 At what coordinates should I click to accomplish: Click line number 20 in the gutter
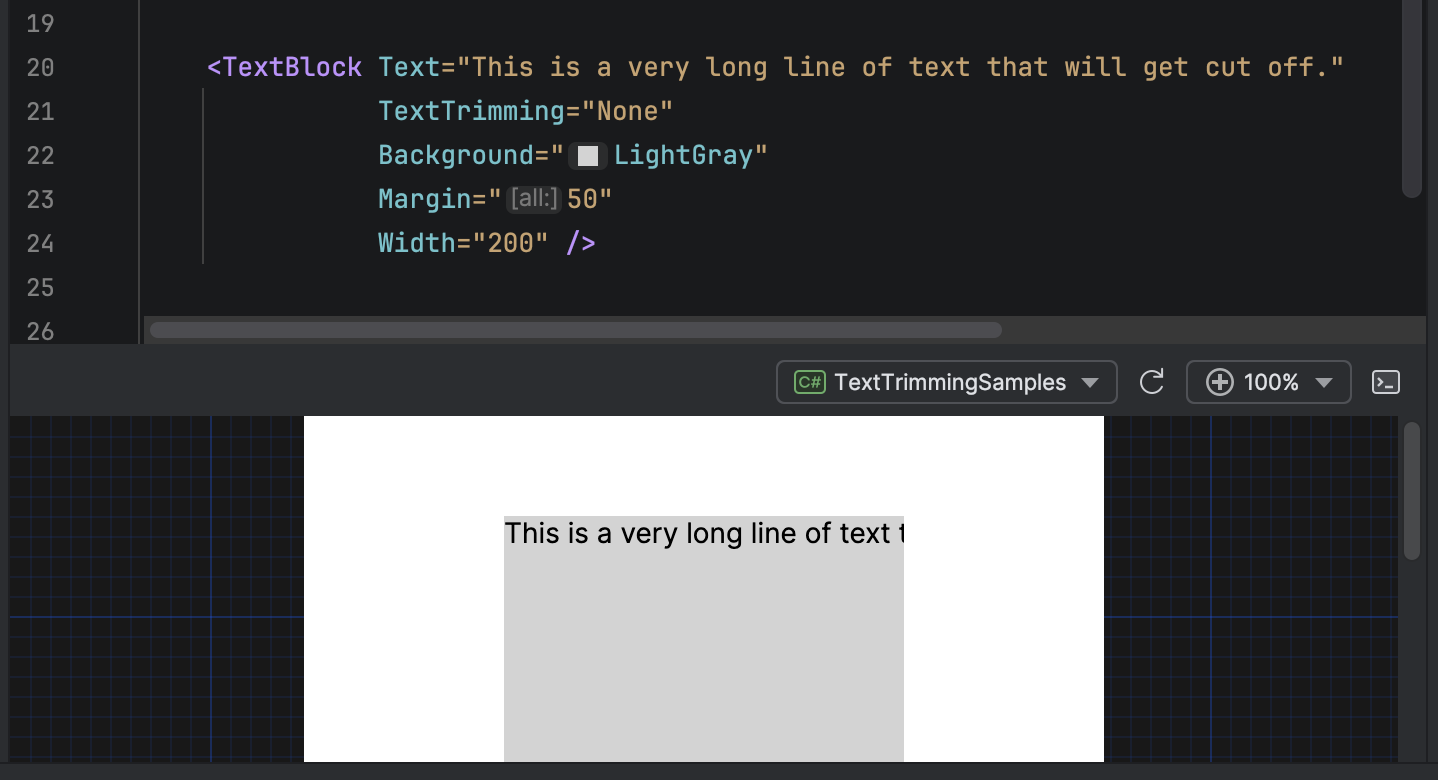pos(40,67)
